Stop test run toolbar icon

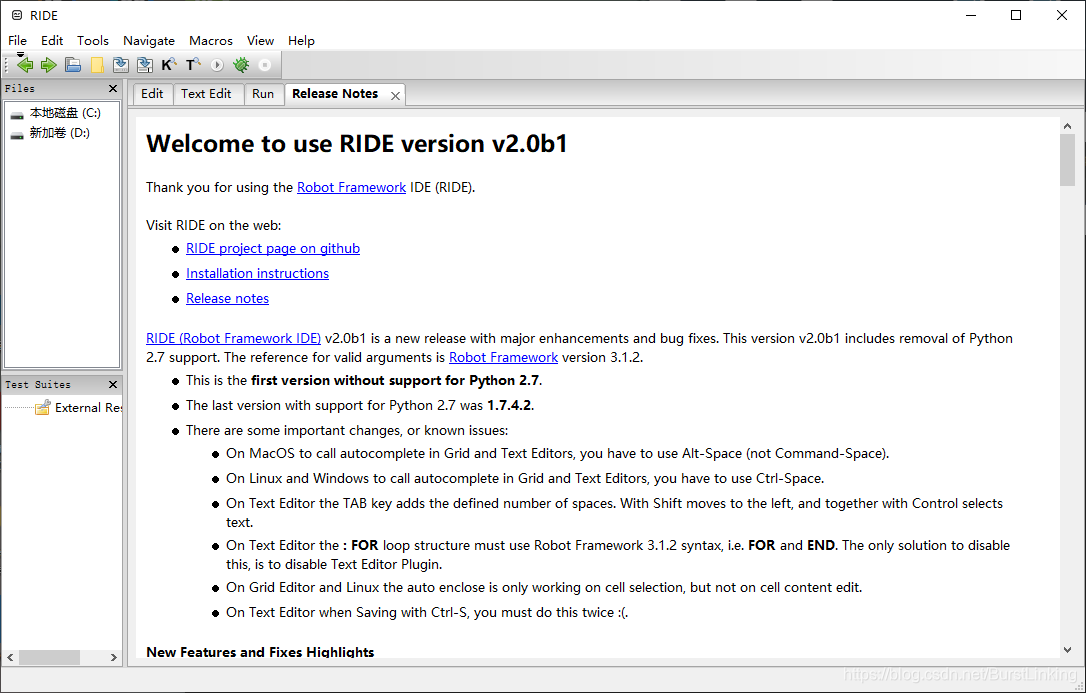coord(265,65)
